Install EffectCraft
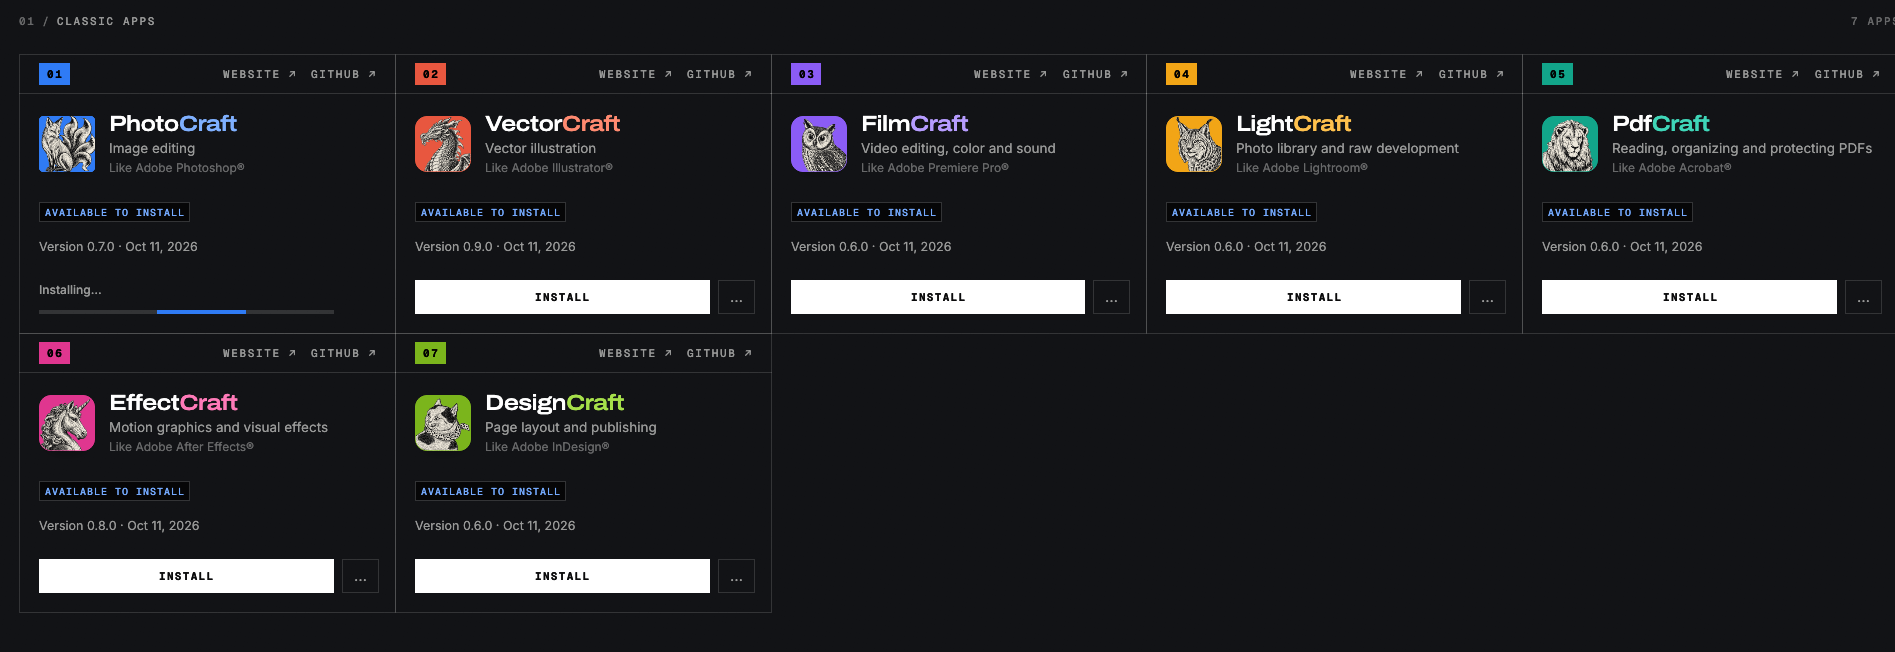Image resolution: width=1895 pixels, height=652 pixels. coord(186,576)
